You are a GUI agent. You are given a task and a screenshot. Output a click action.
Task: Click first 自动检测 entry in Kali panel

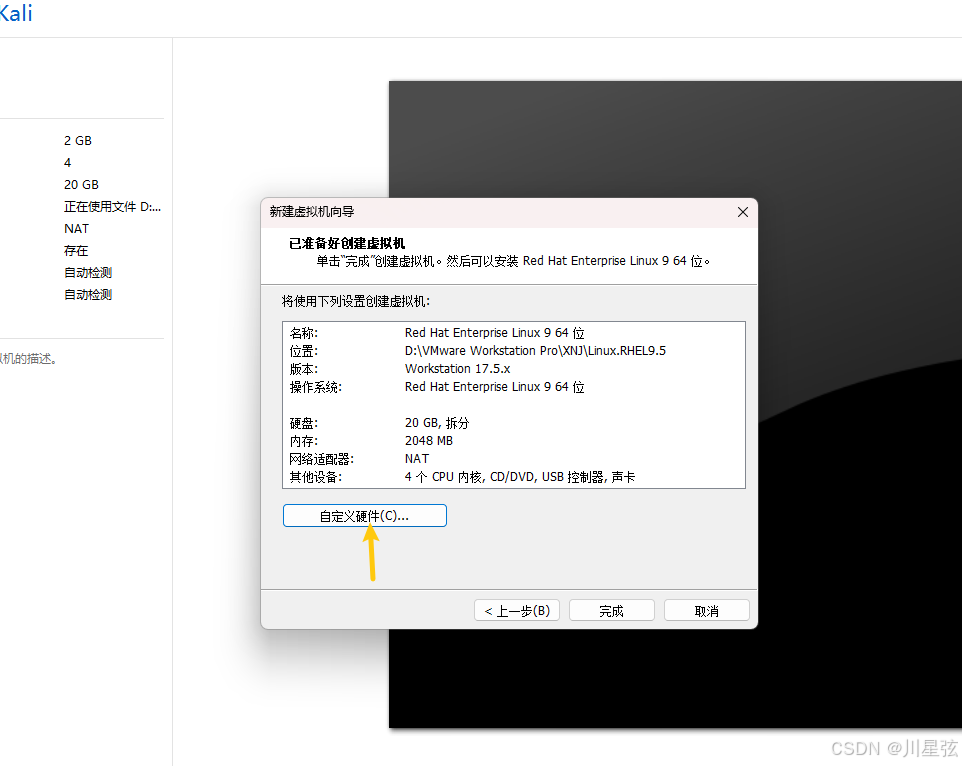88,272
